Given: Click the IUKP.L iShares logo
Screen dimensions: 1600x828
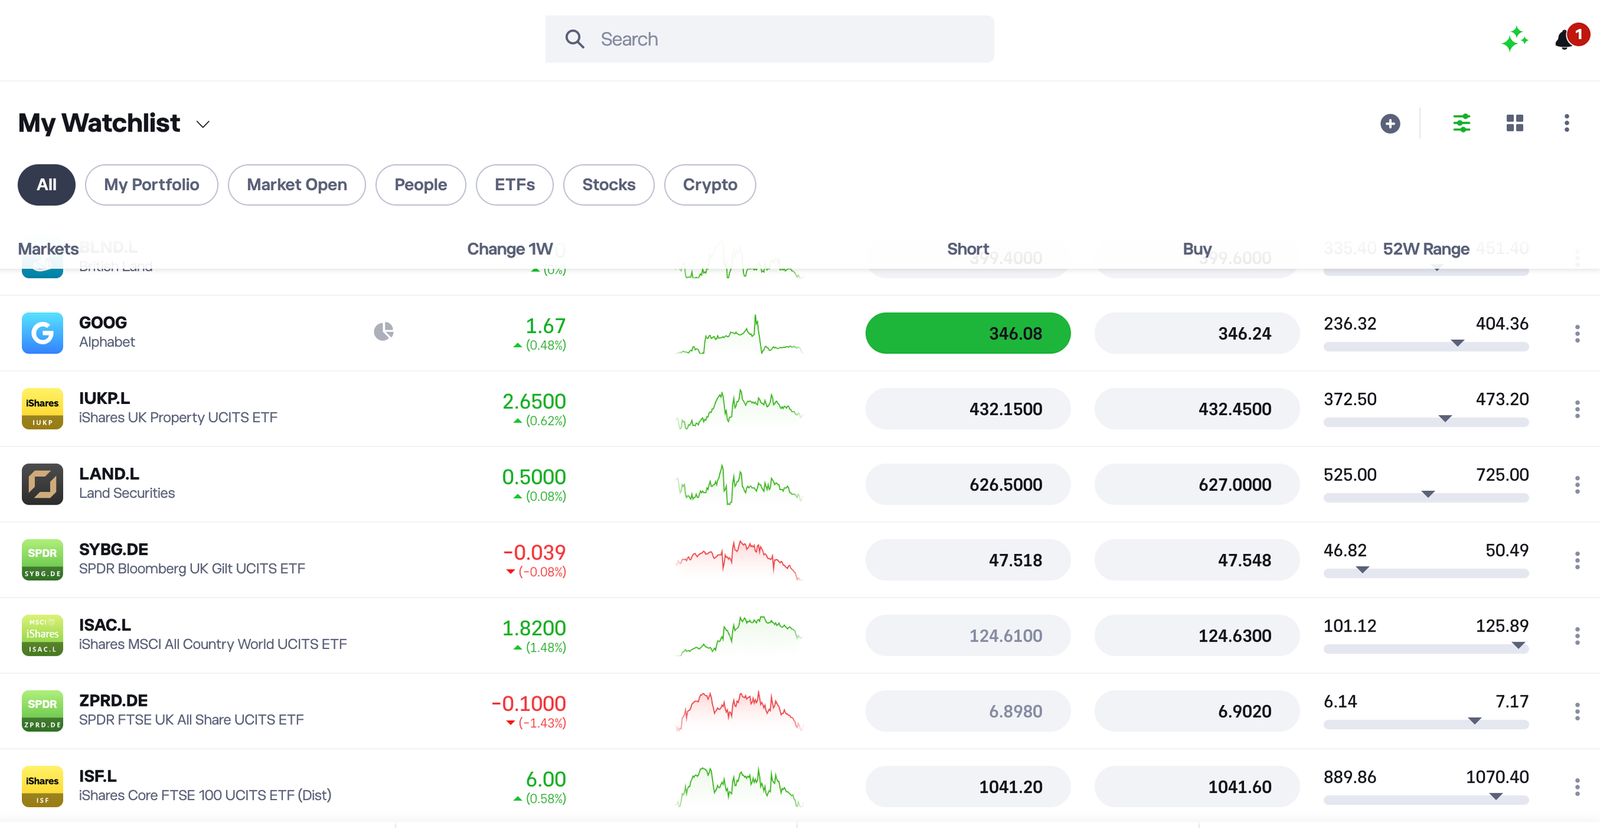Looking at the screenshot, I should (42, 409).
